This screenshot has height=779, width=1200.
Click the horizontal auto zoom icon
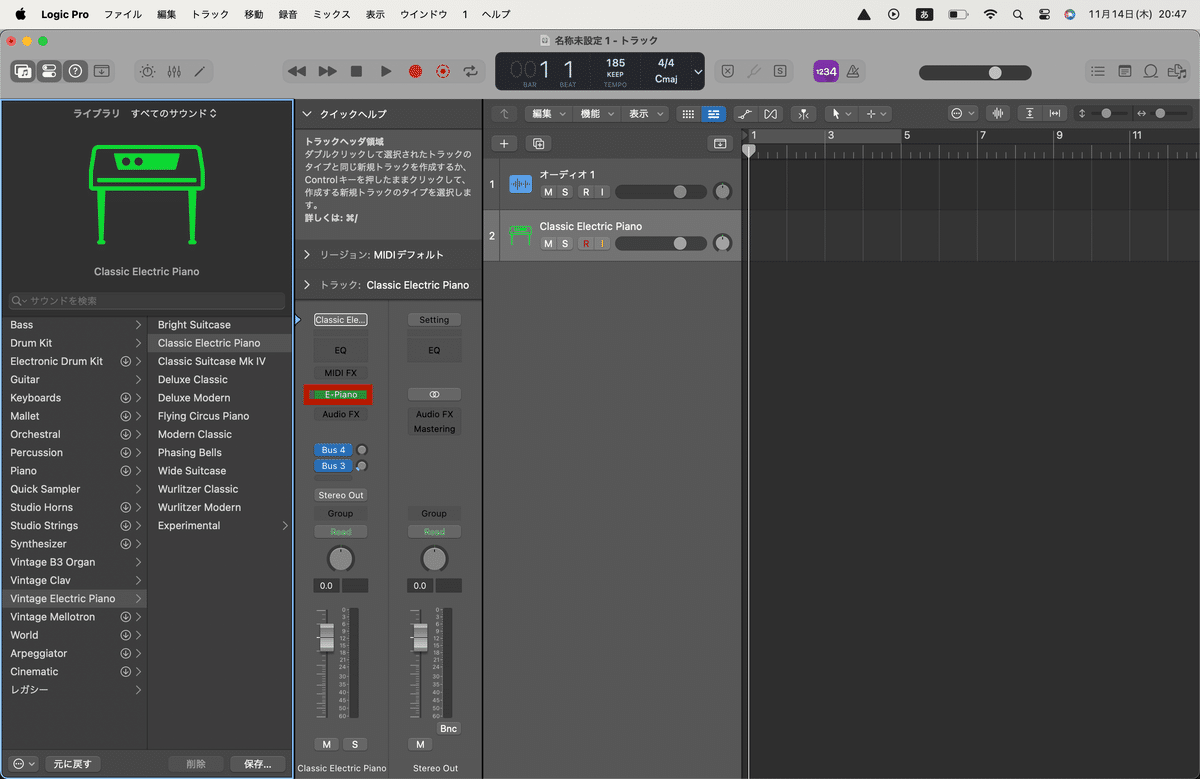point(1054,113)
